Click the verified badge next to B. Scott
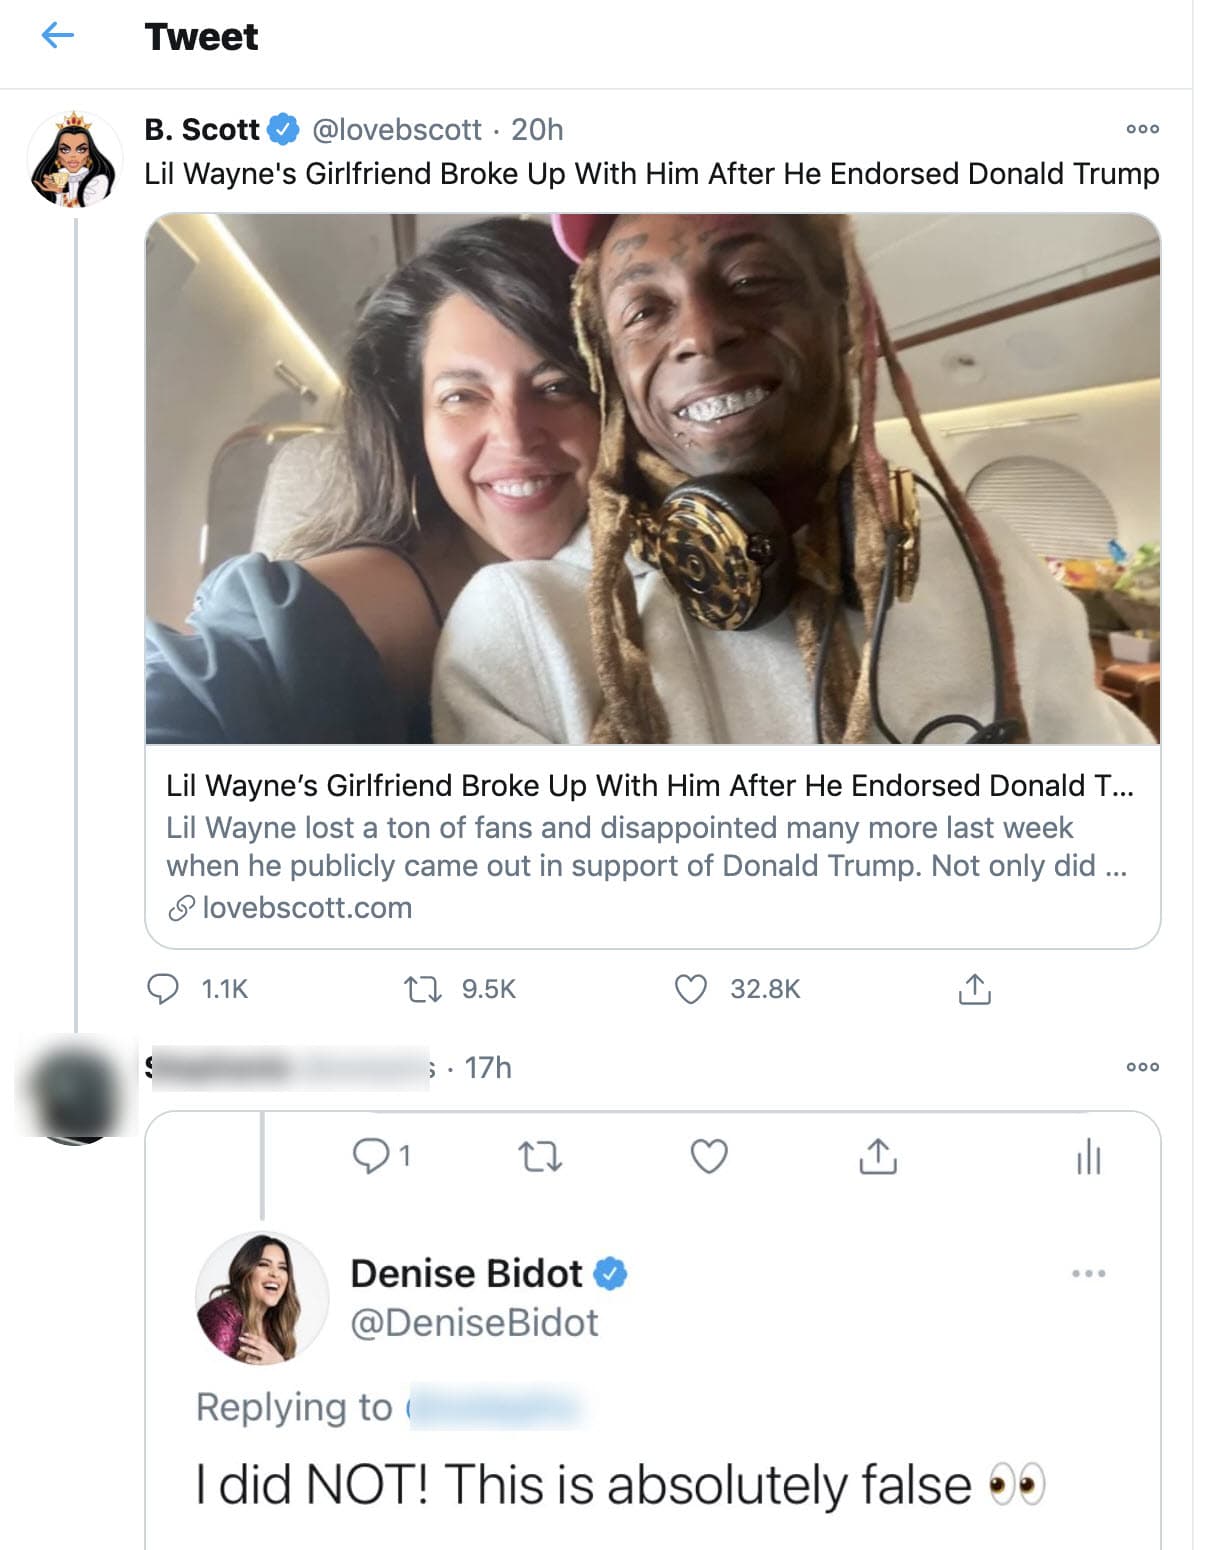This screenshot has height=1550, width=1232. (x=283, y=128)
